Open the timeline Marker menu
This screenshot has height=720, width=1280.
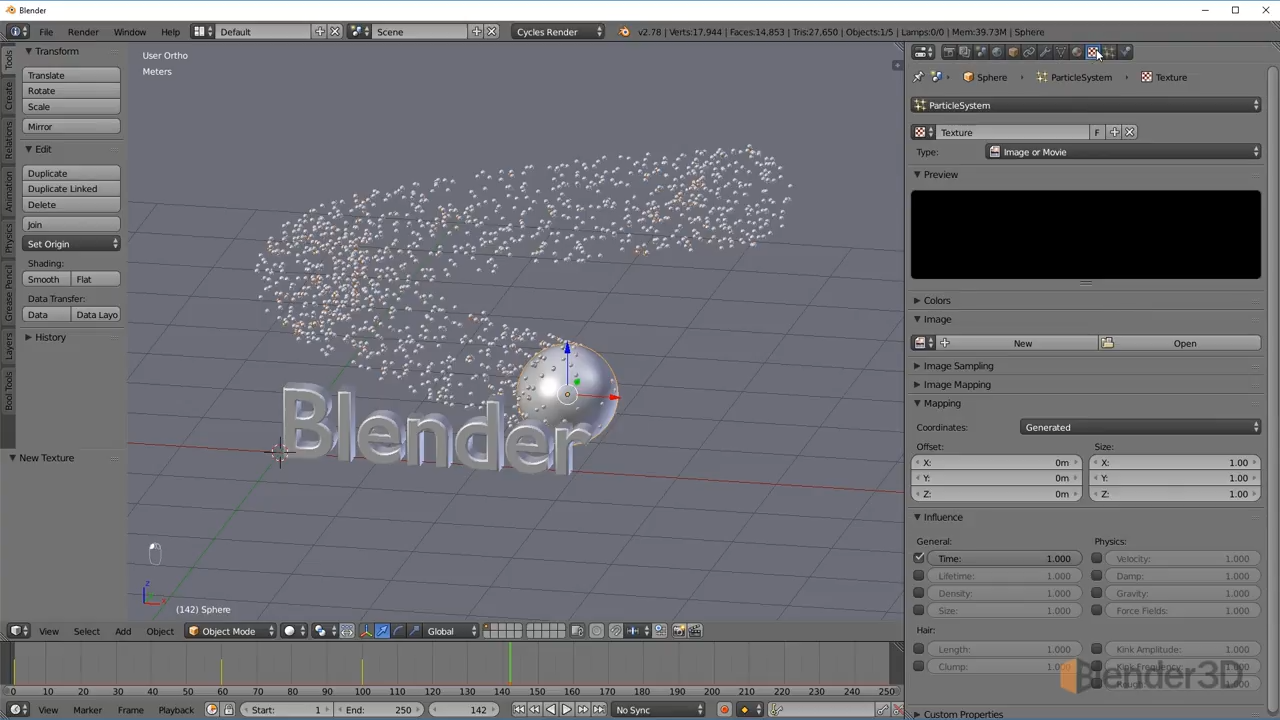click(87, 710)
